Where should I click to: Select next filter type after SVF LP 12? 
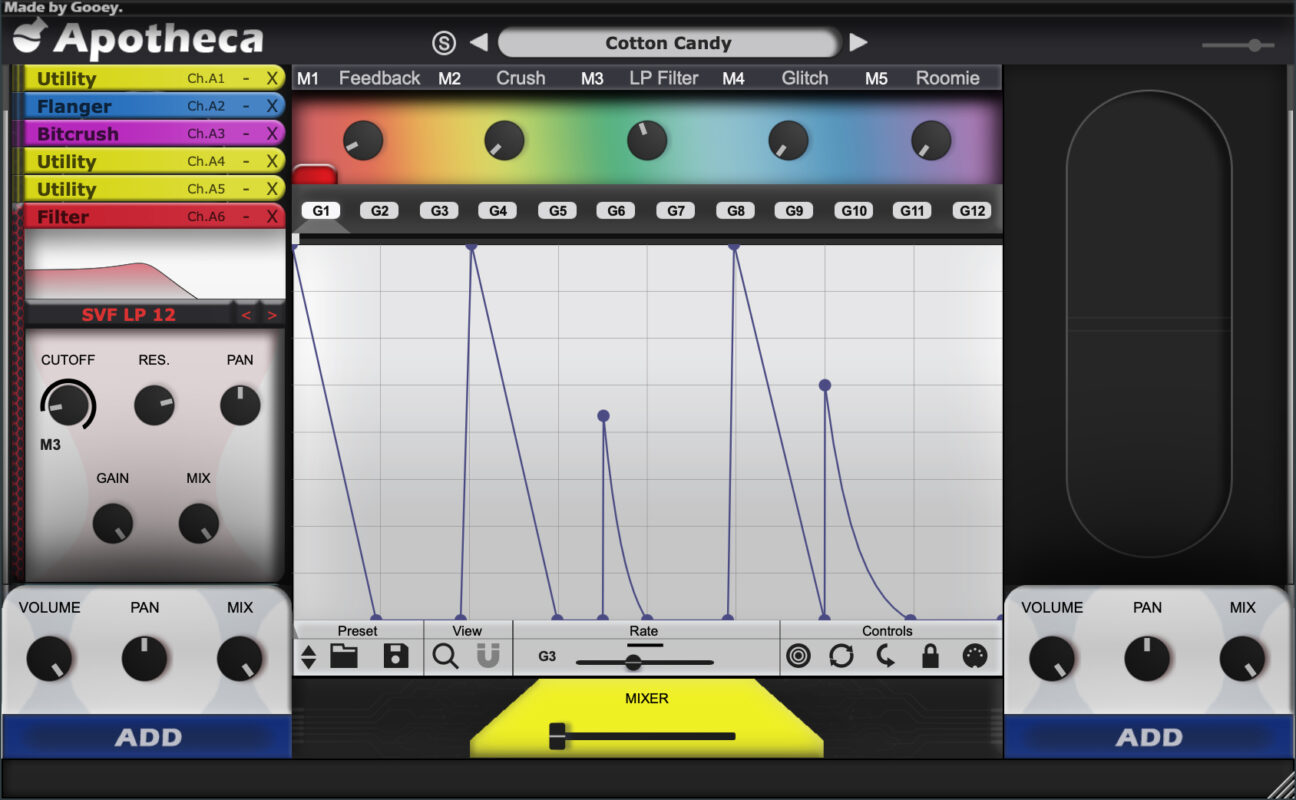click(271, 315)
